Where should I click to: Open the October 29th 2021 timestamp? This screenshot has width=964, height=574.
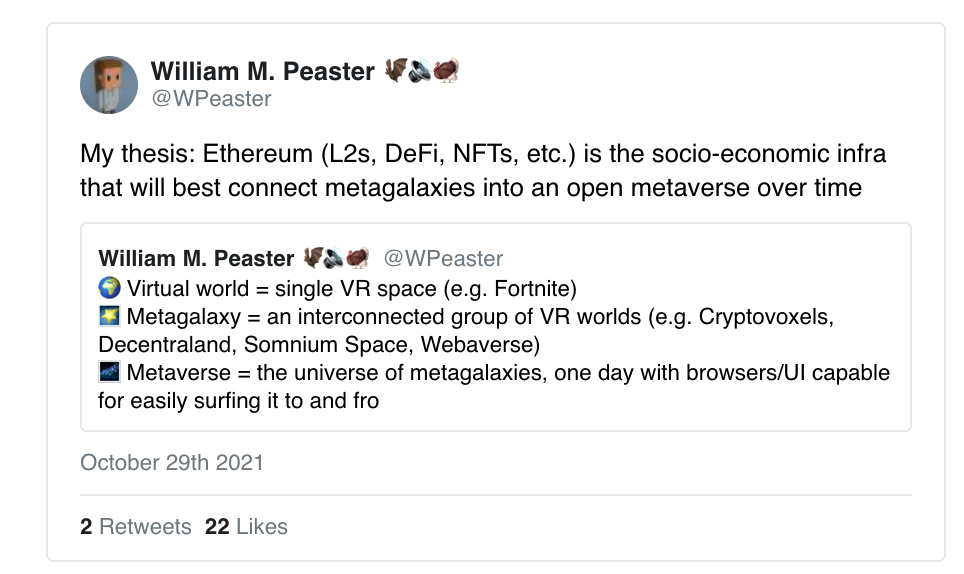(172, 462)
